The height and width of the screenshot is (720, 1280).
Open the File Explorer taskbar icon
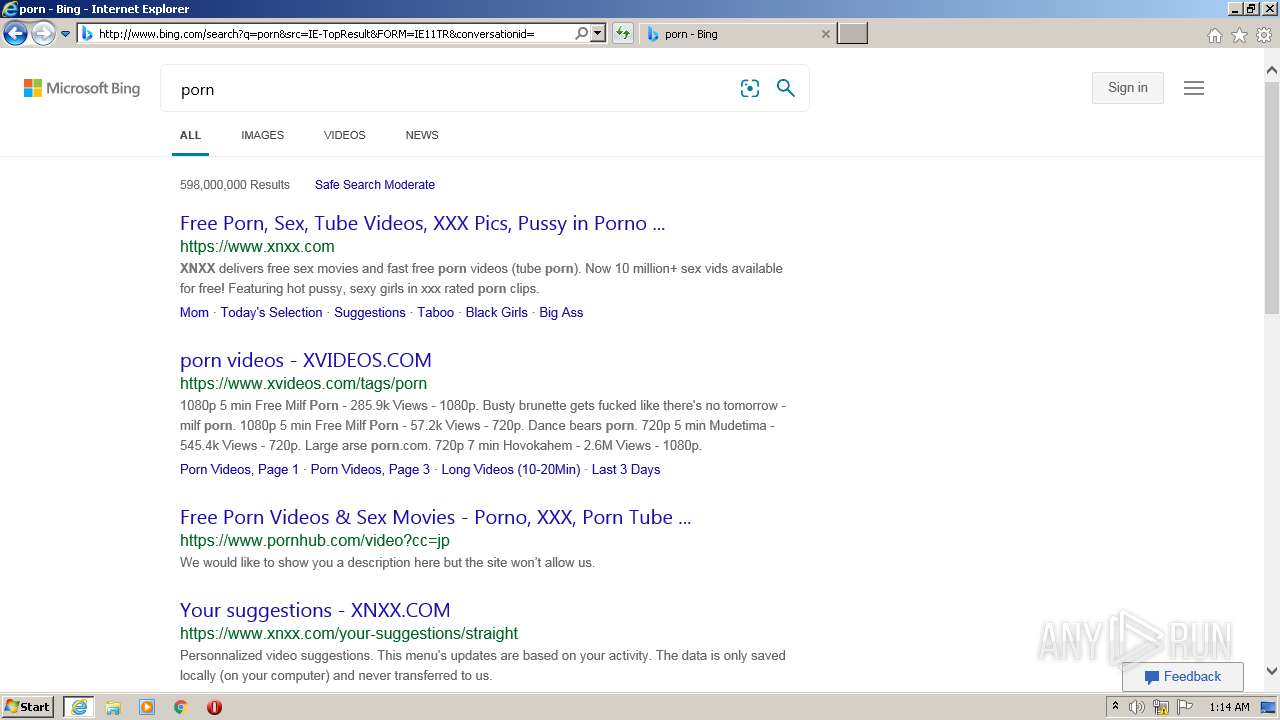pos(113,707)
